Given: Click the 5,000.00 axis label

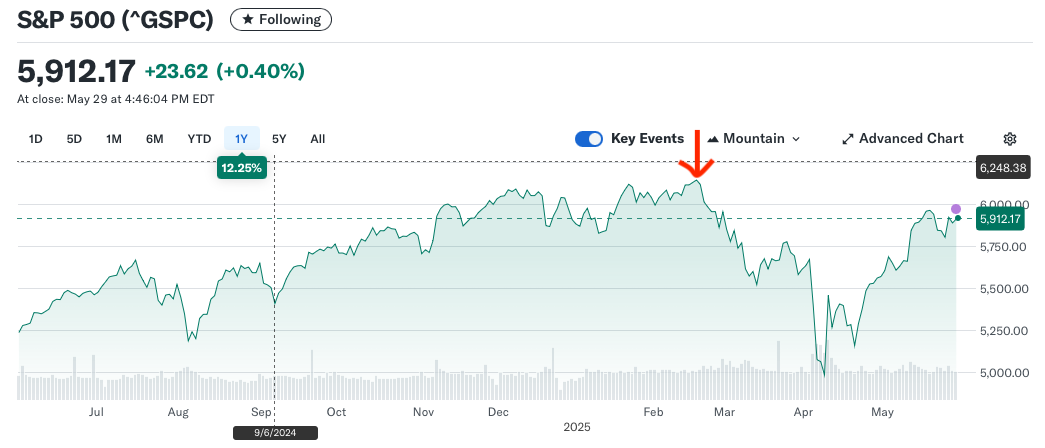Looking at the screenshot, I should (x=1003, y=373).
